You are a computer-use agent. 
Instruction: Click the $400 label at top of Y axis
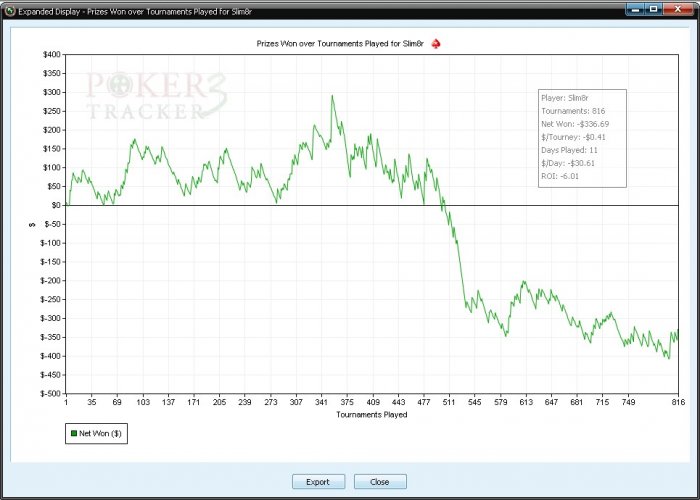pos(51,54)
